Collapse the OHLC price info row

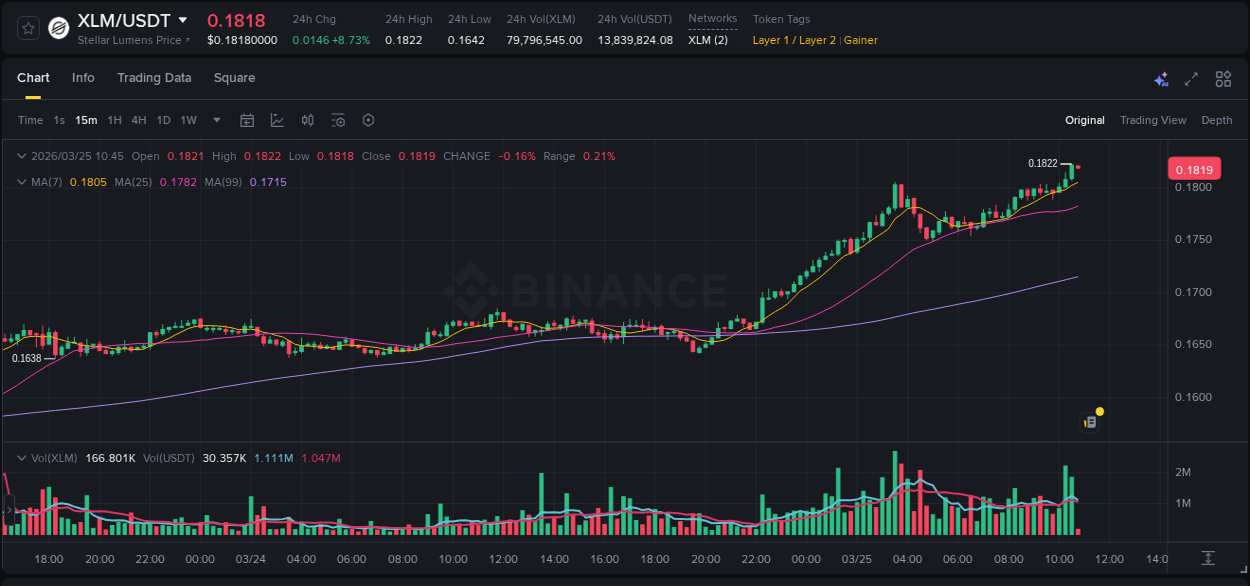click(x=21, y=156)
